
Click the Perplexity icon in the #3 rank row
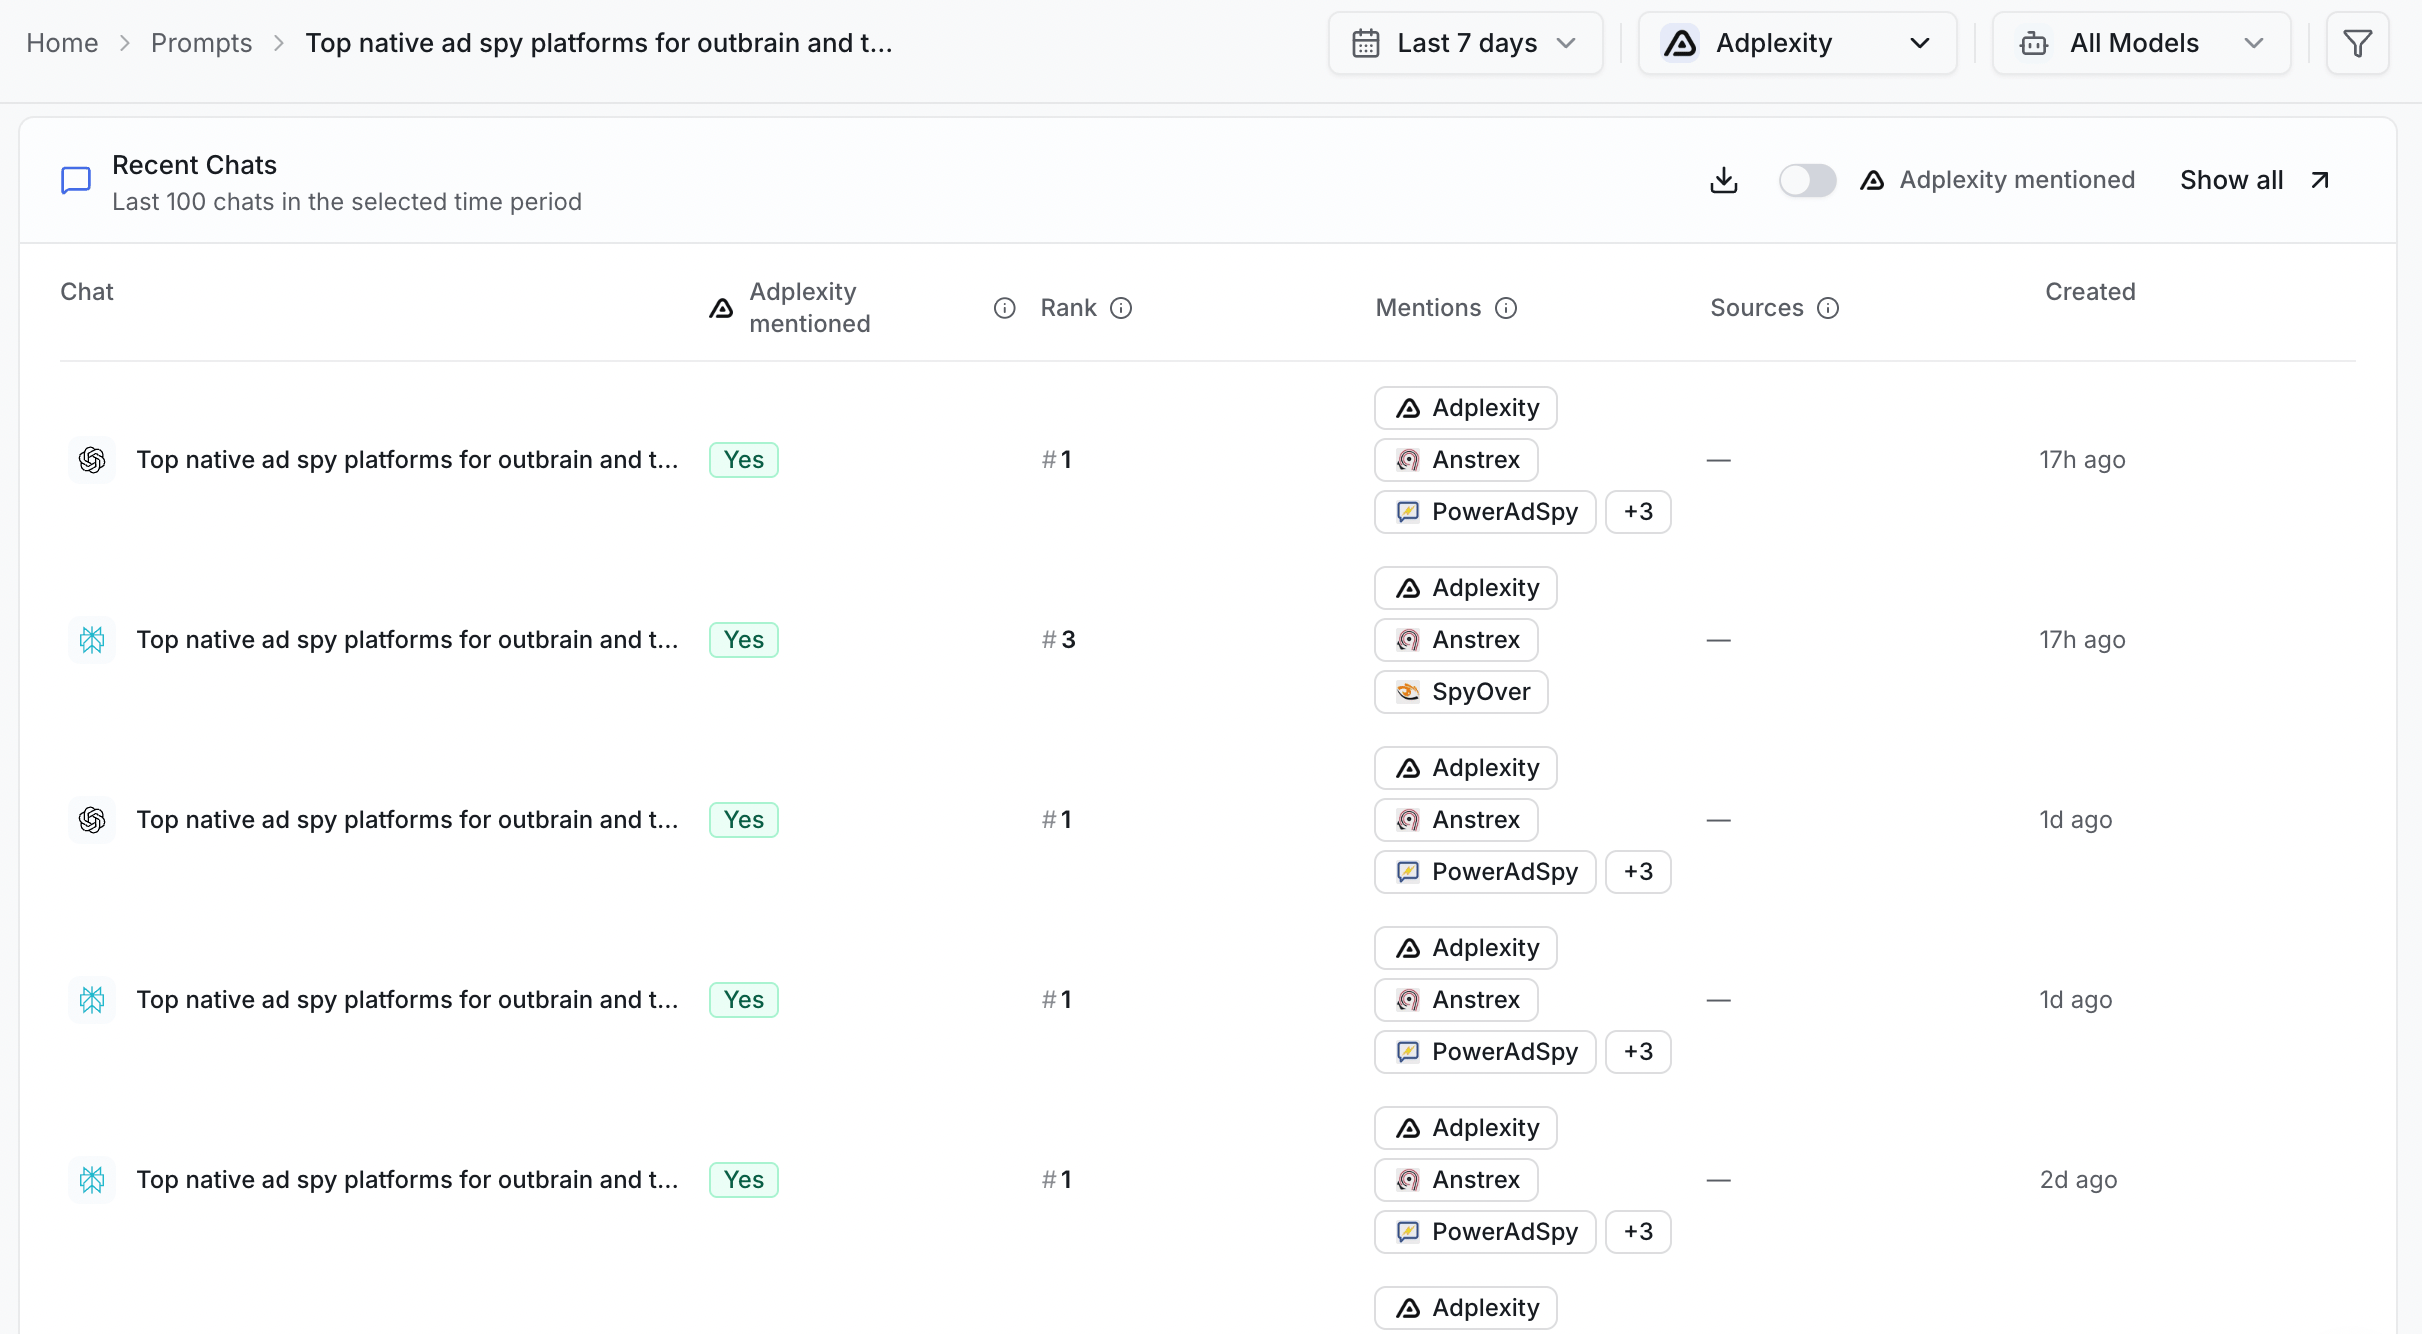[x=92, y=640]
